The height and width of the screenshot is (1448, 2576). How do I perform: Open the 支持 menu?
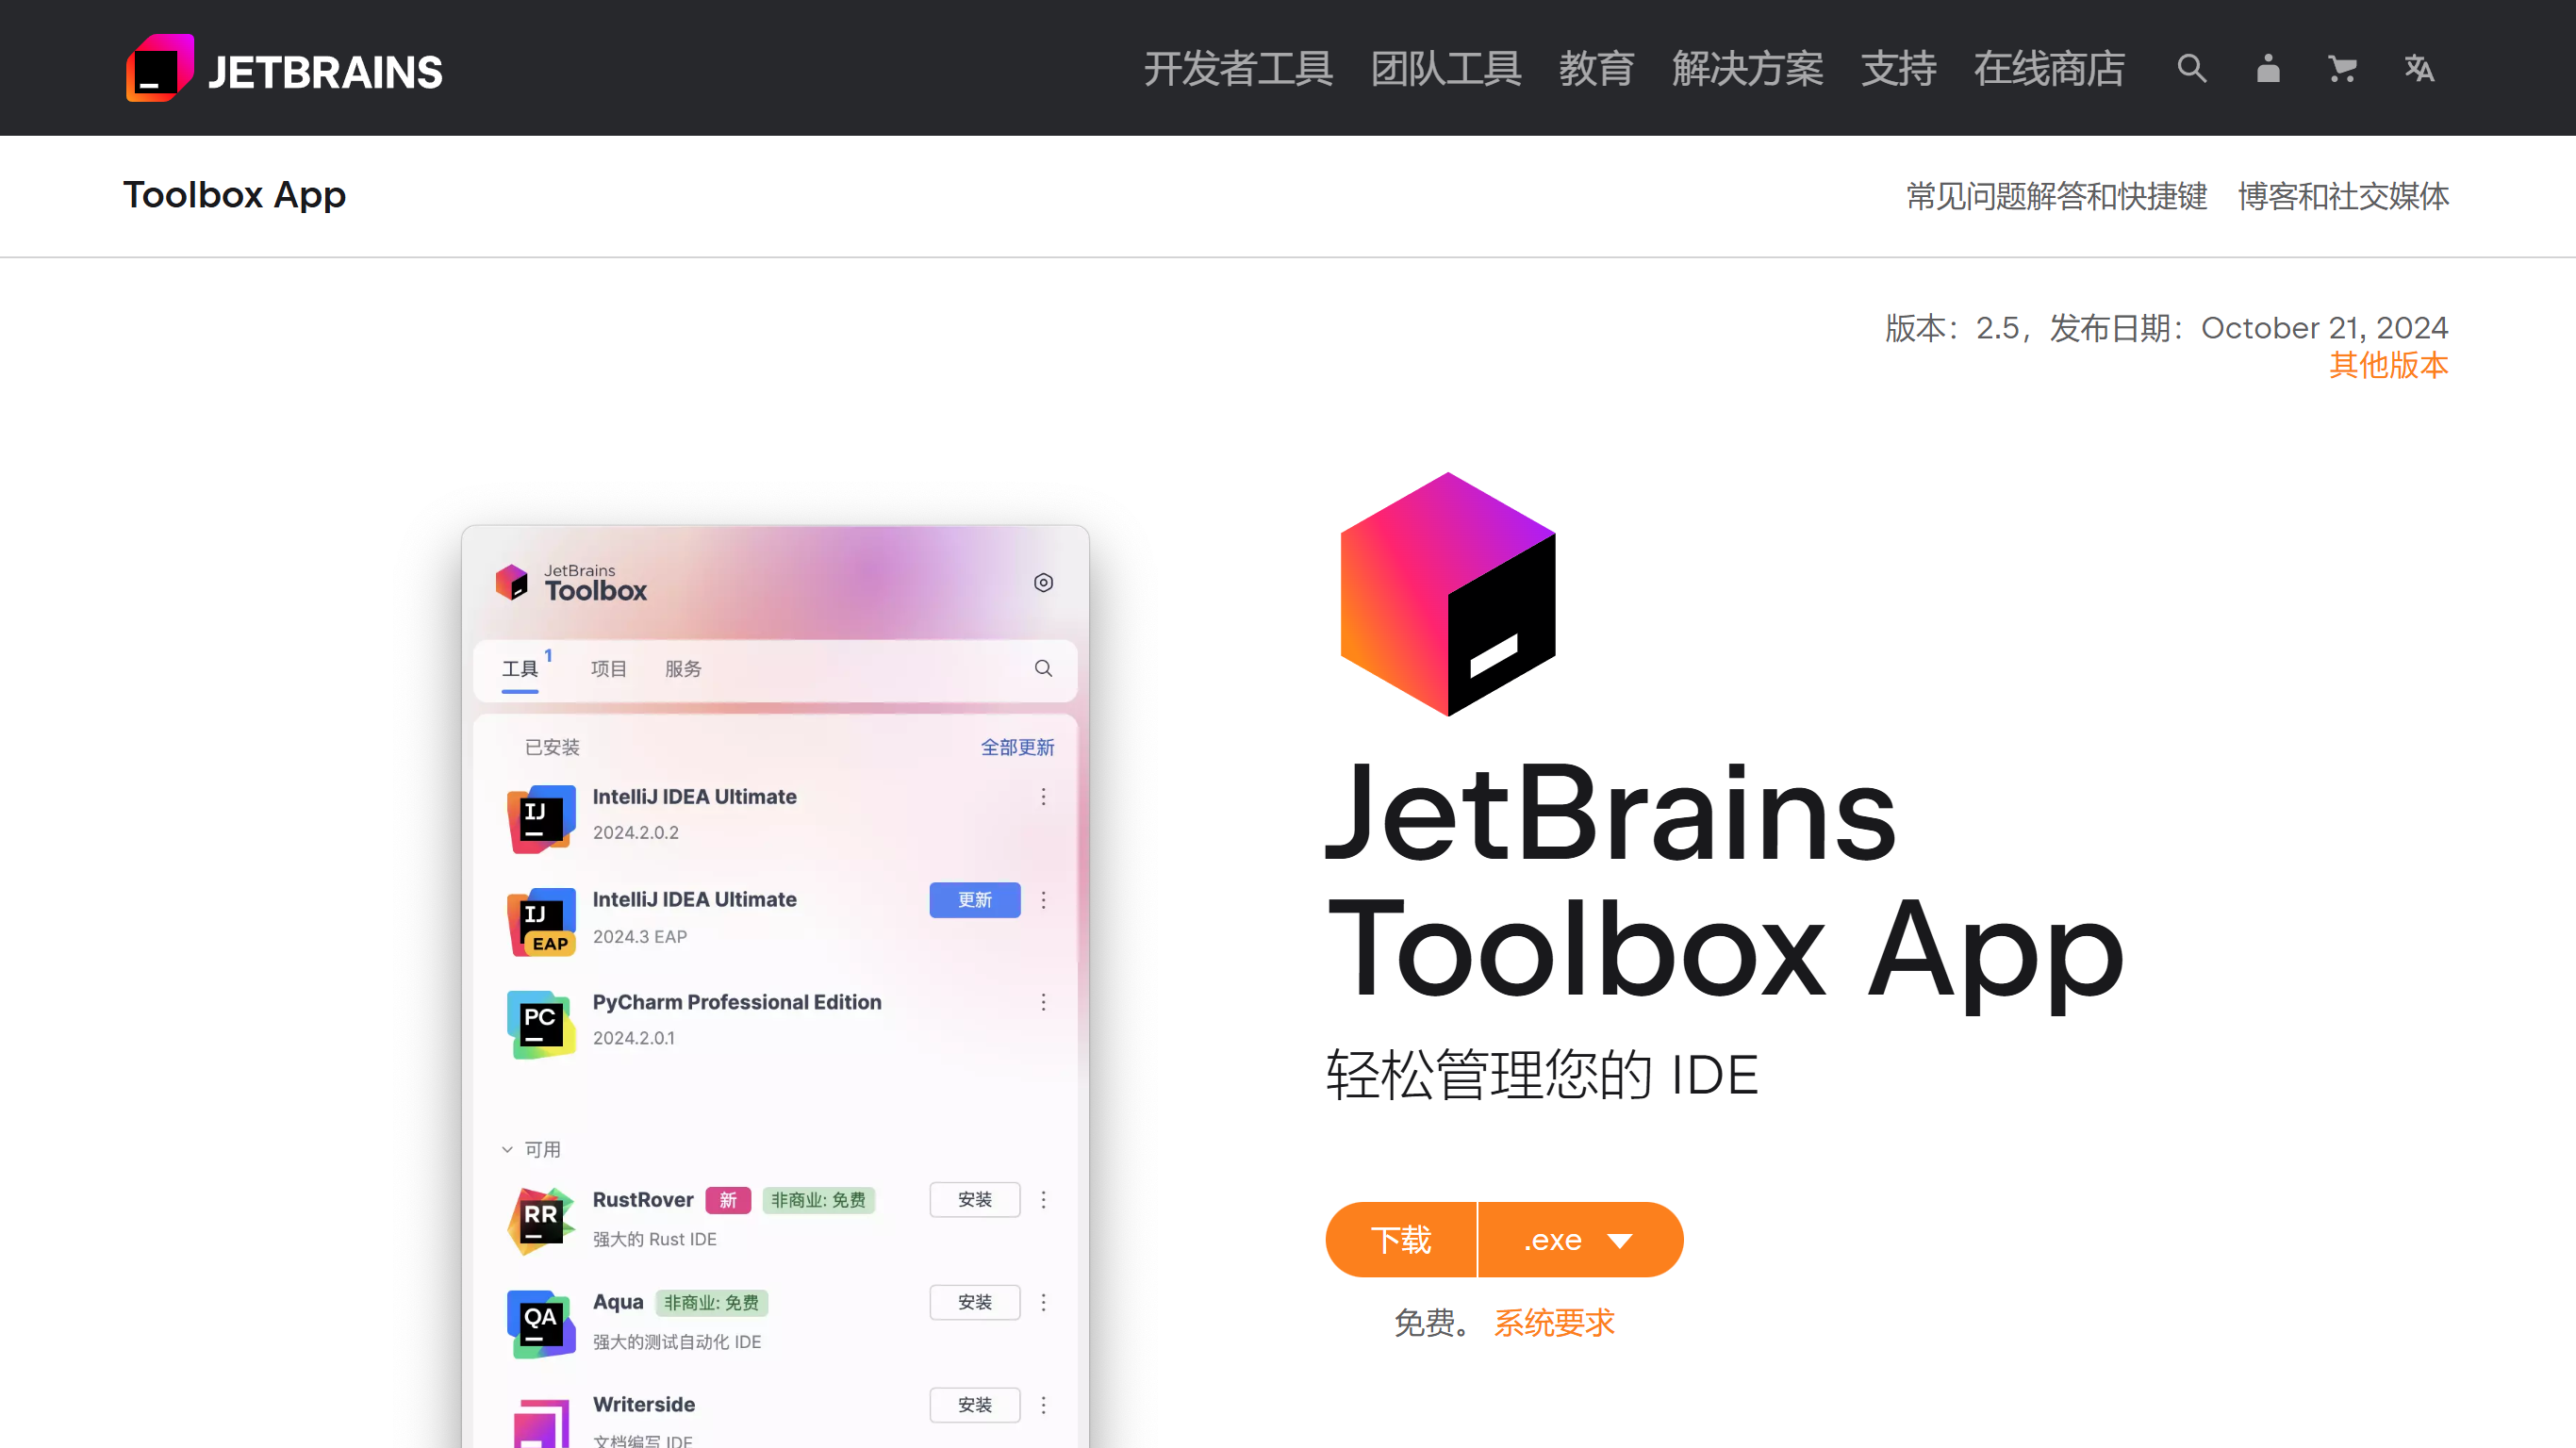[1898, 69]
